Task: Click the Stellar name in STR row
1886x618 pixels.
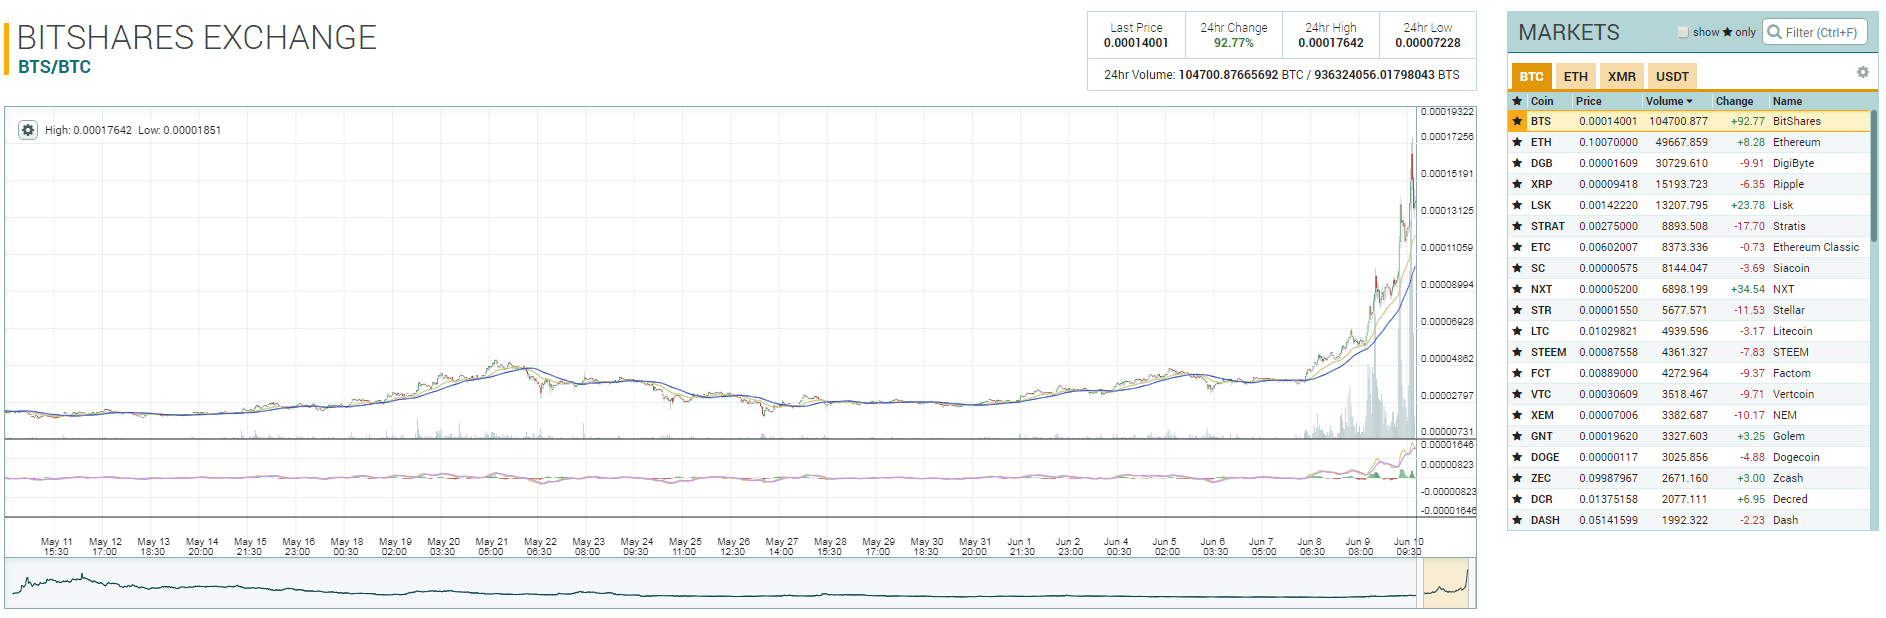Action: click(1788, 310)
